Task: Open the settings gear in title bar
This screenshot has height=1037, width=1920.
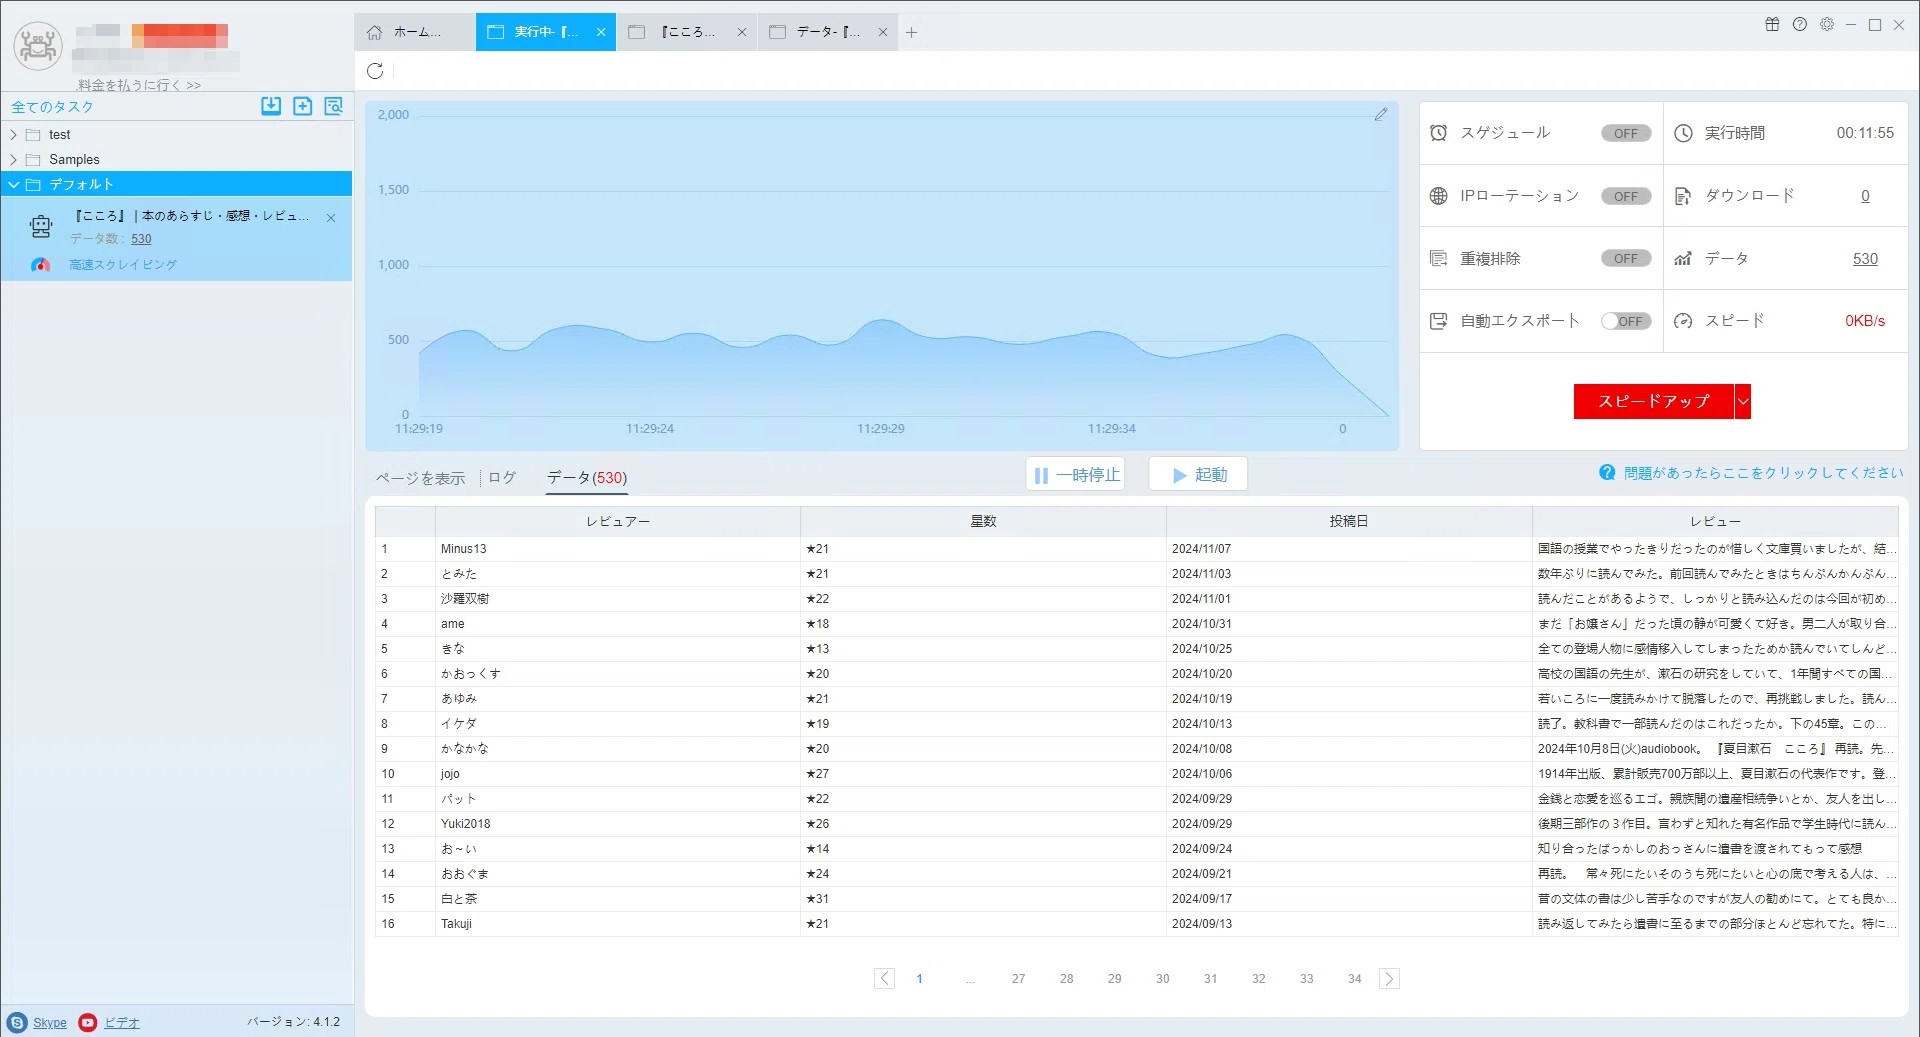Action: [x=1827, y=25]
